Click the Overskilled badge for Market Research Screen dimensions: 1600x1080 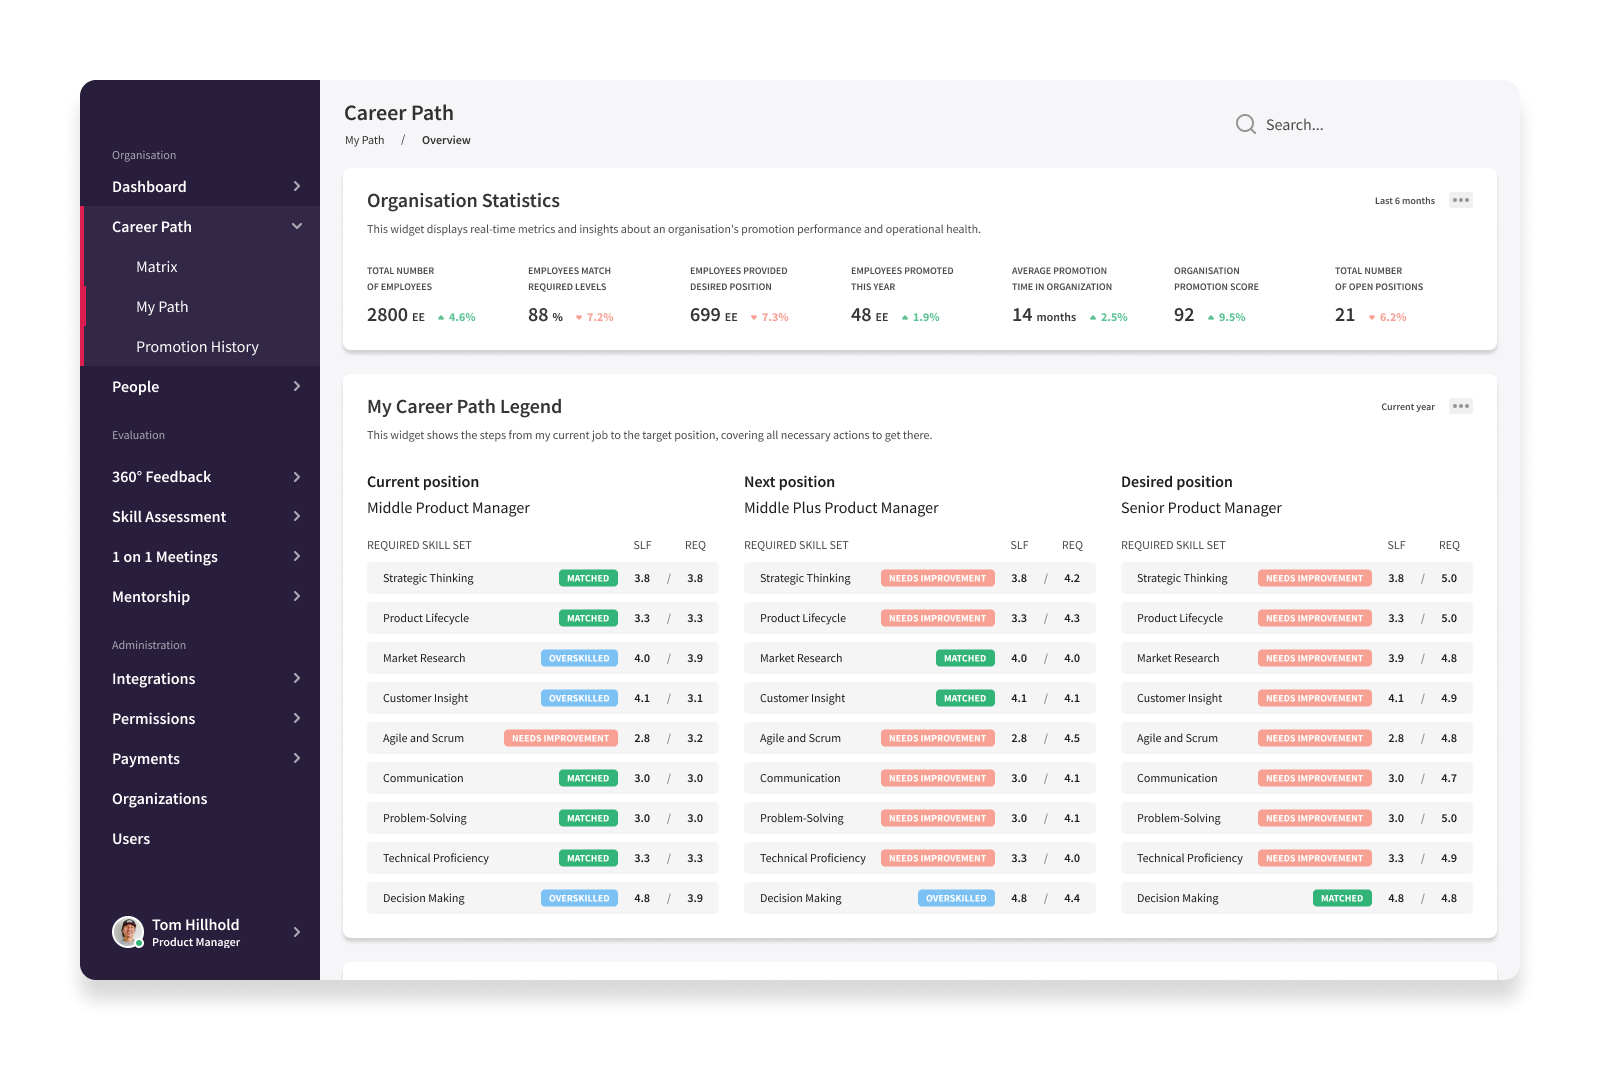pos(579,658)
